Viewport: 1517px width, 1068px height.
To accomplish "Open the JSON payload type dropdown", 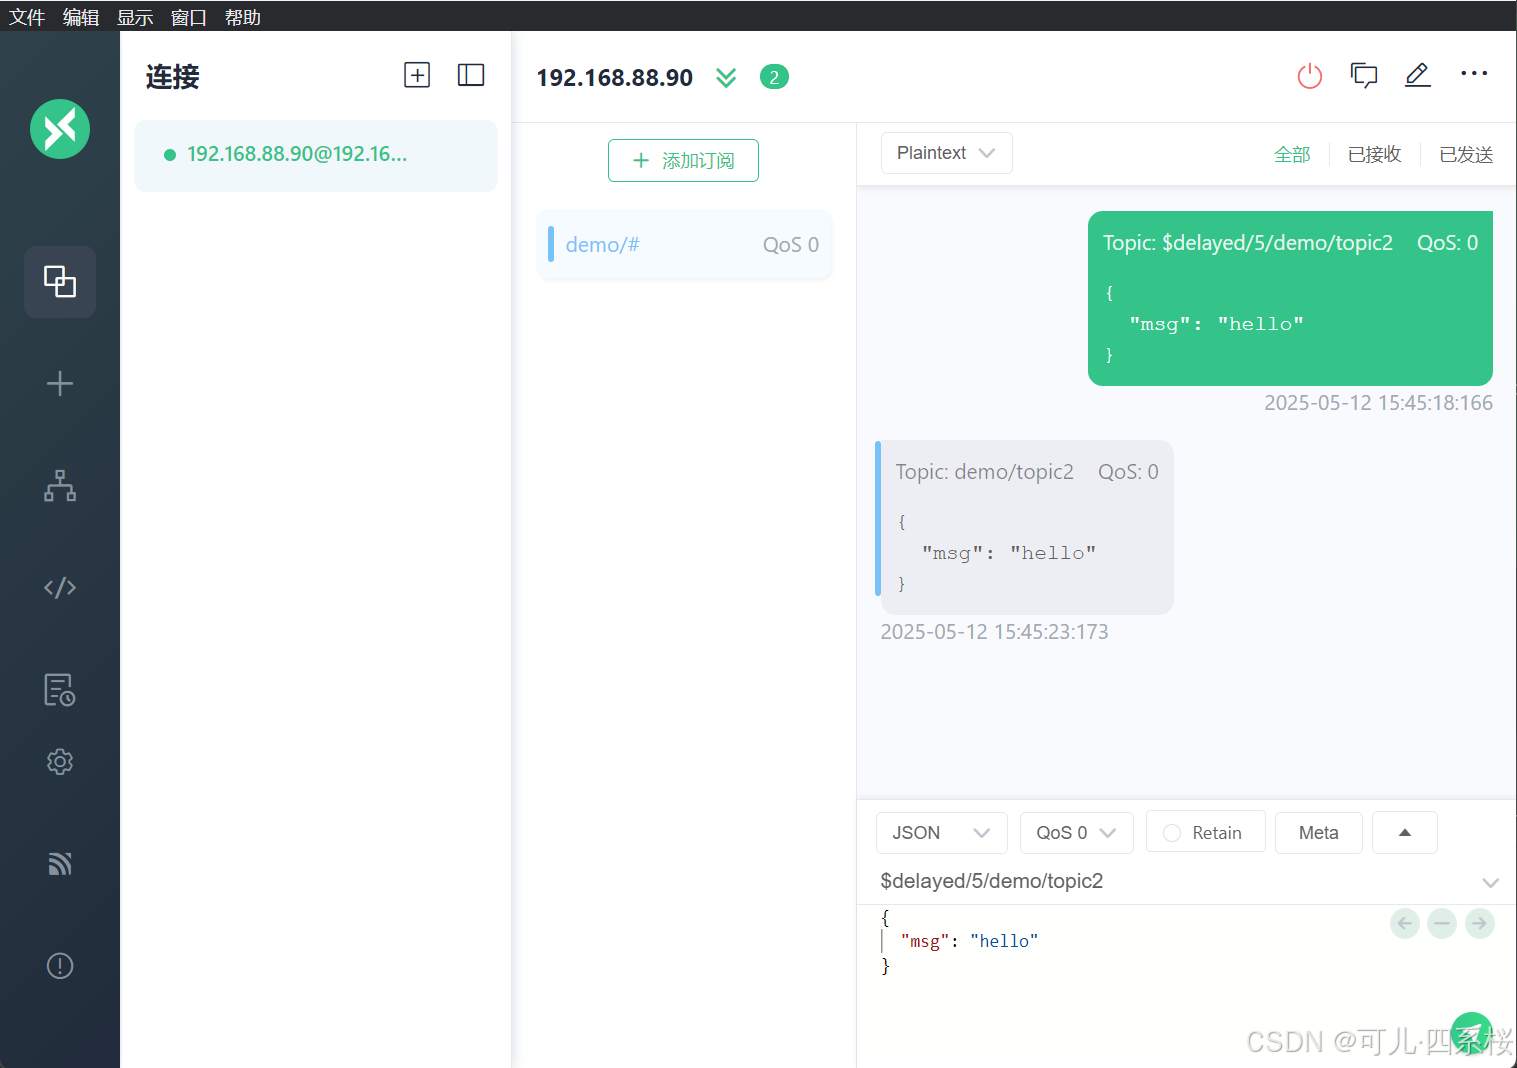I will (x=942, y=833).
